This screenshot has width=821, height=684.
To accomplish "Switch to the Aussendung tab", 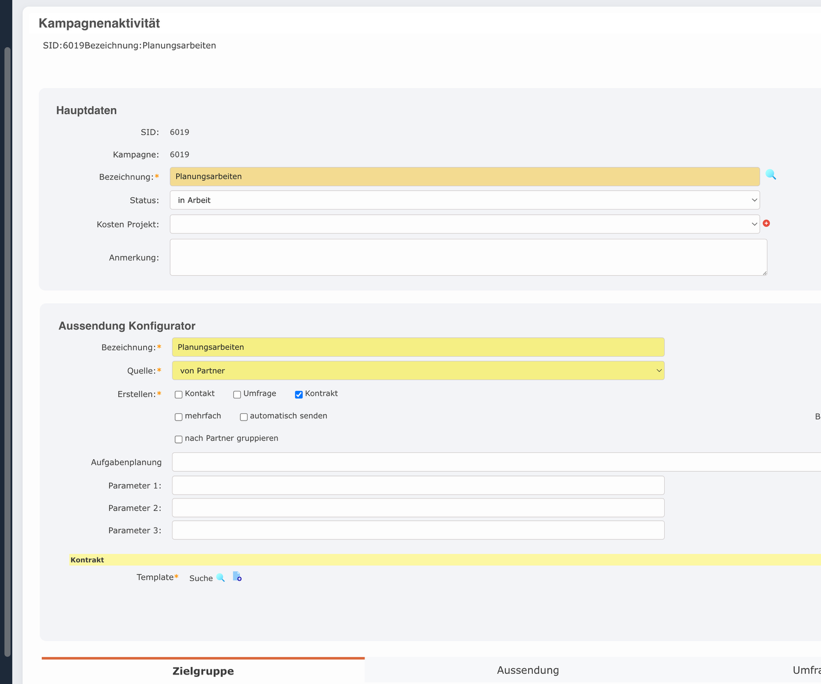I will [x=528, y=671].
